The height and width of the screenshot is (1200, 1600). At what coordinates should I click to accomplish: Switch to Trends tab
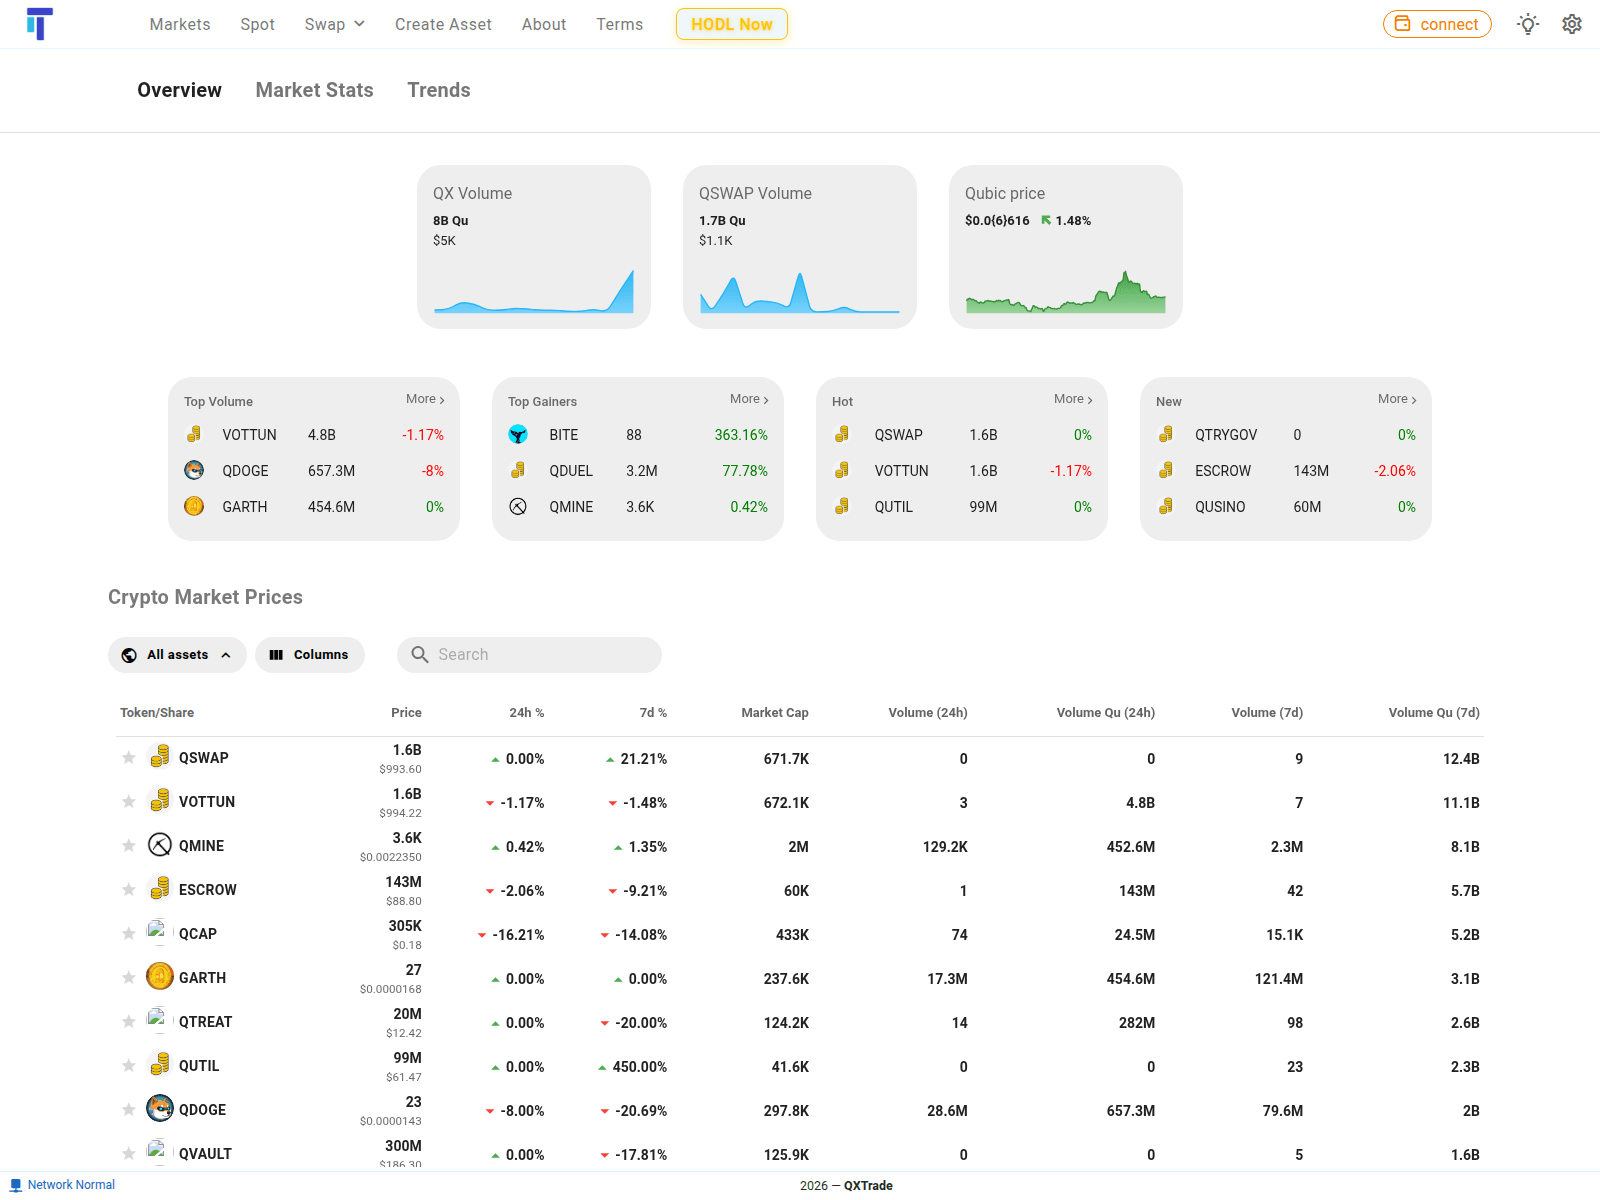click(439, 90)
